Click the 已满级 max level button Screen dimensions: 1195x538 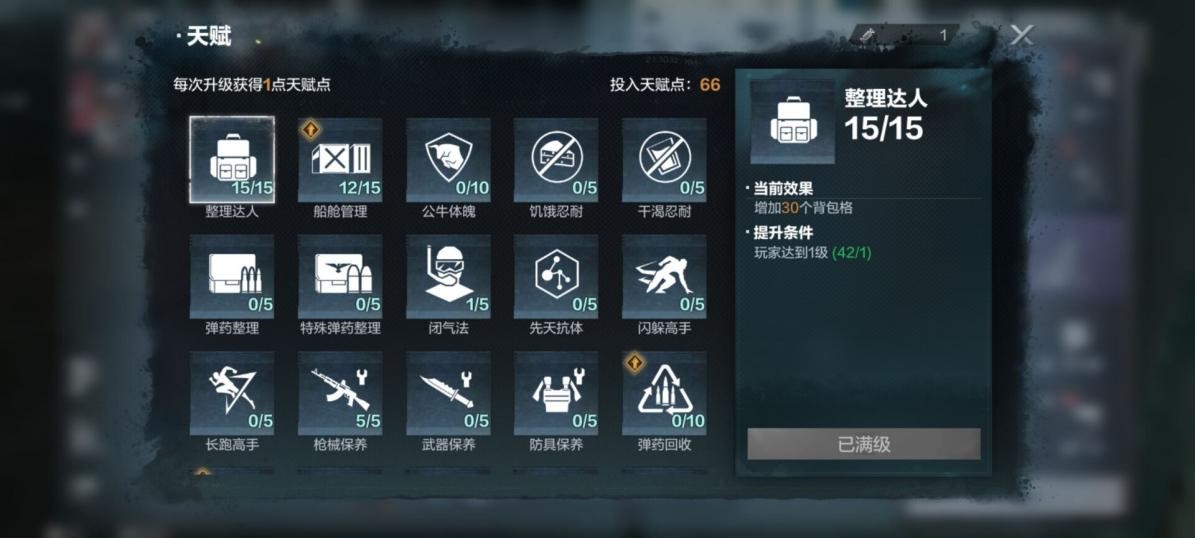pyautogui.click(x=863, y=444)
